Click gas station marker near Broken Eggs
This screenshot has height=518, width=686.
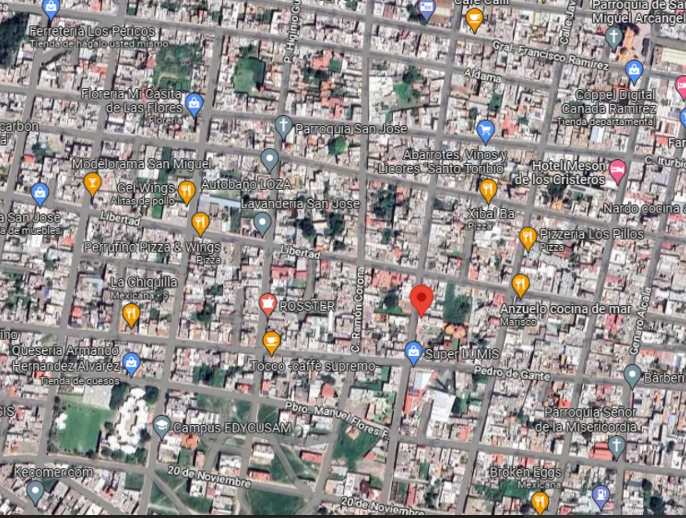click(601, 497)
